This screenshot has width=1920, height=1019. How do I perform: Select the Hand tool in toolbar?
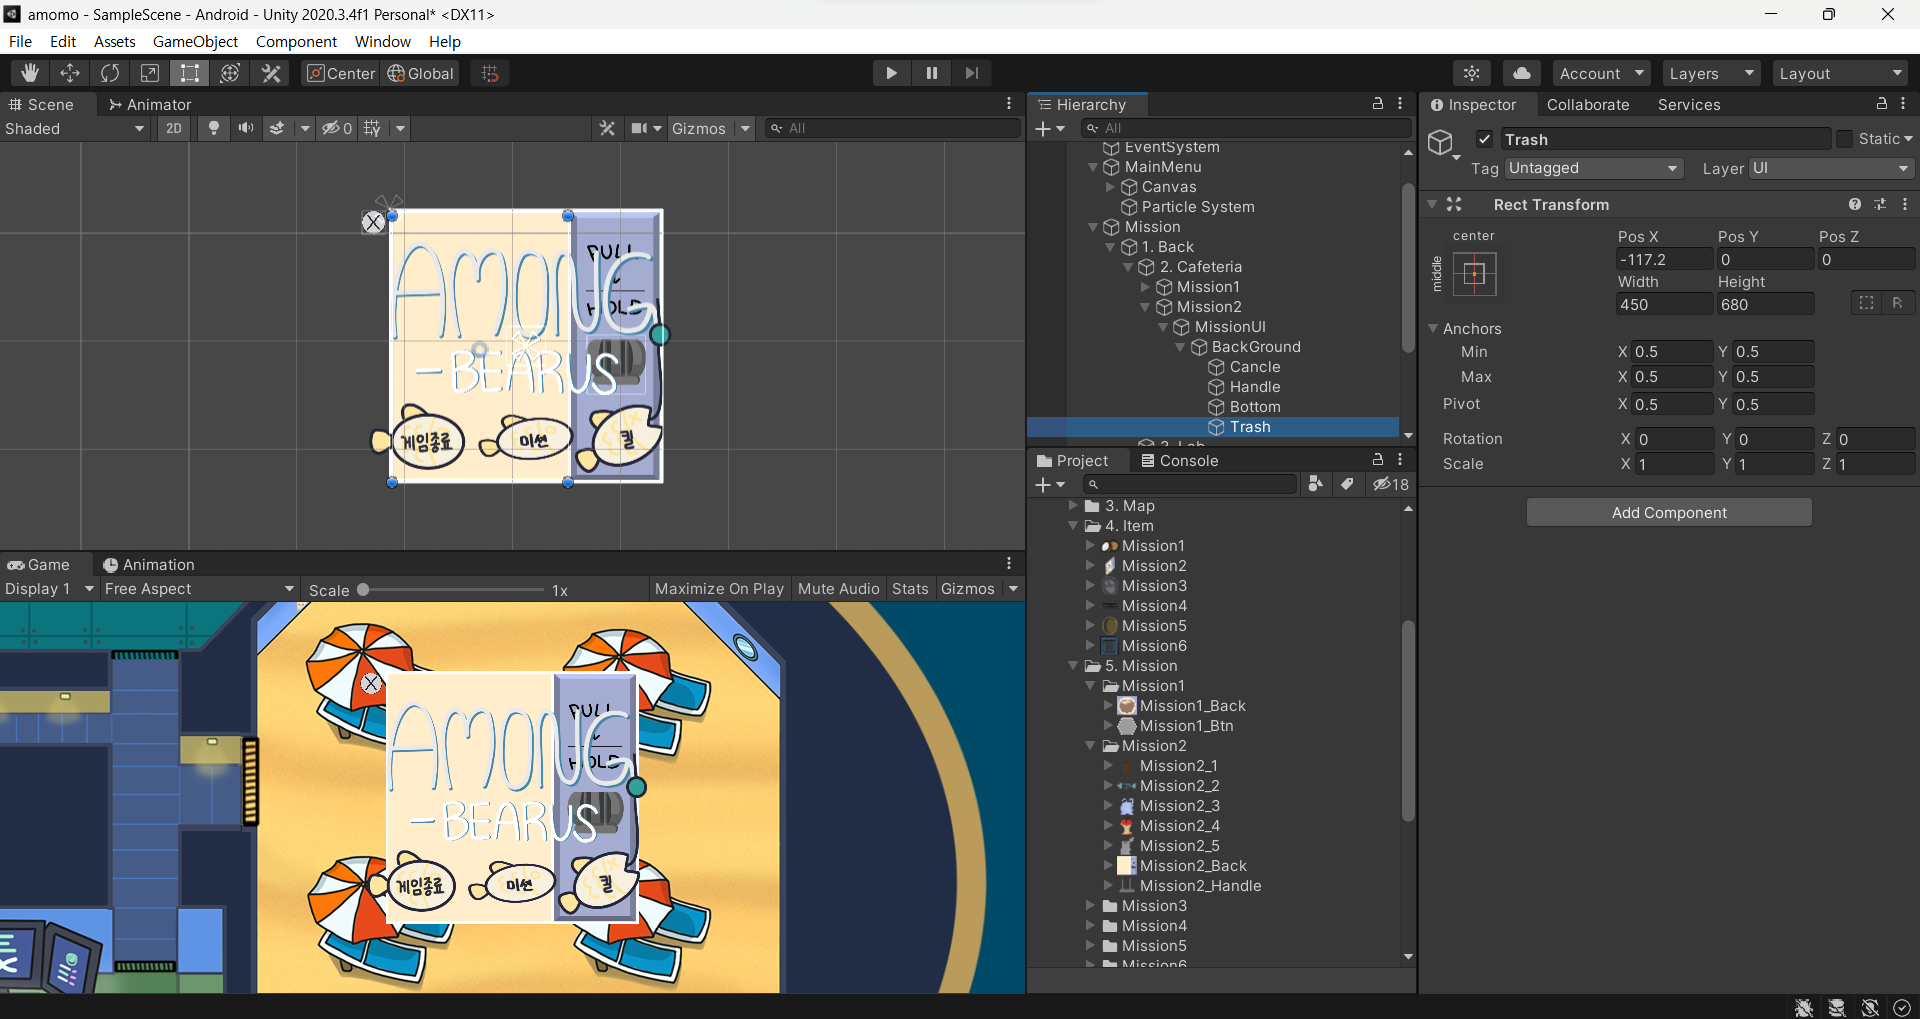tap(30, 73)
